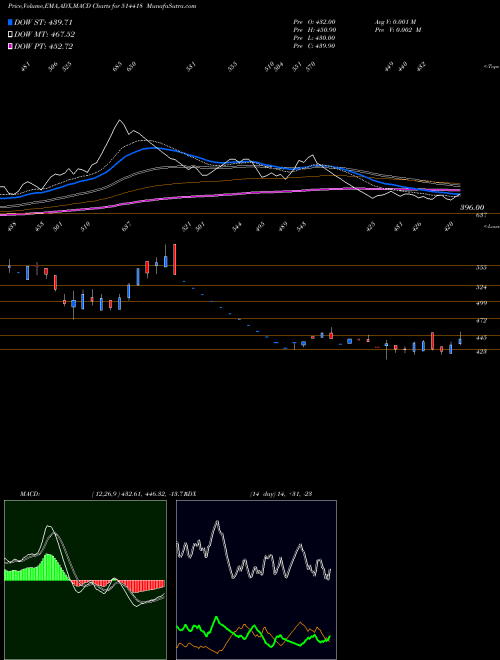
Task: Click the 'Avg V: 0.001 M' volume value
Action: tap(395, 22)
